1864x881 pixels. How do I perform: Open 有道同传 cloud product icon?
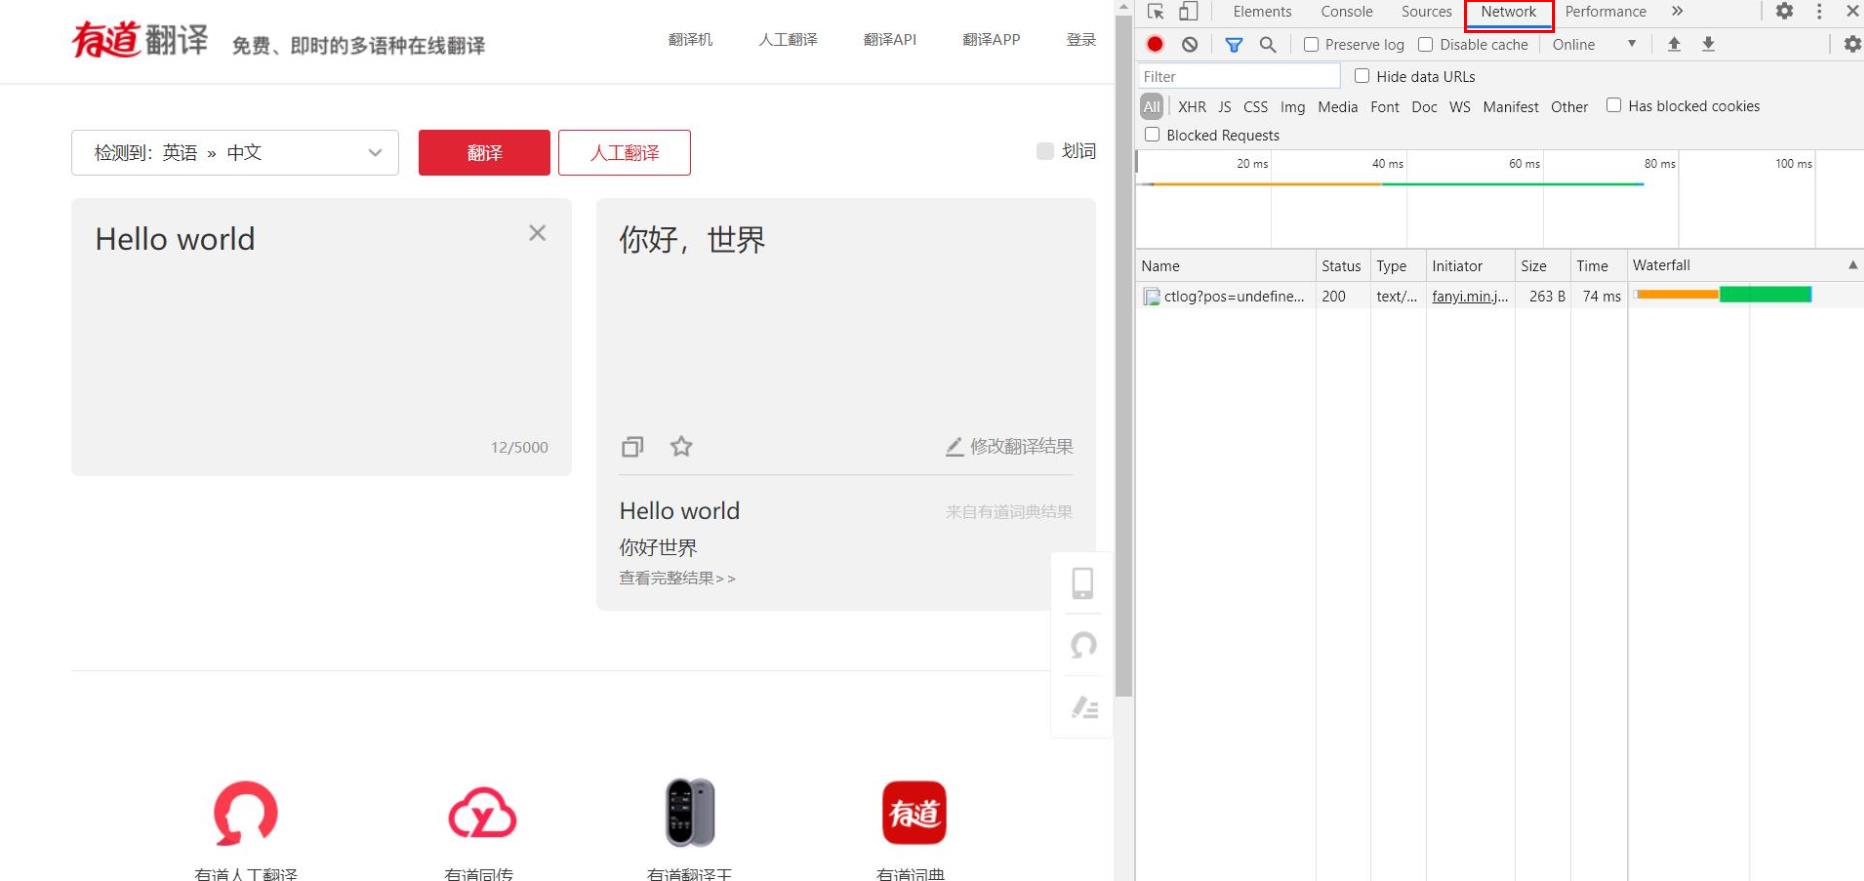(482, 813)
